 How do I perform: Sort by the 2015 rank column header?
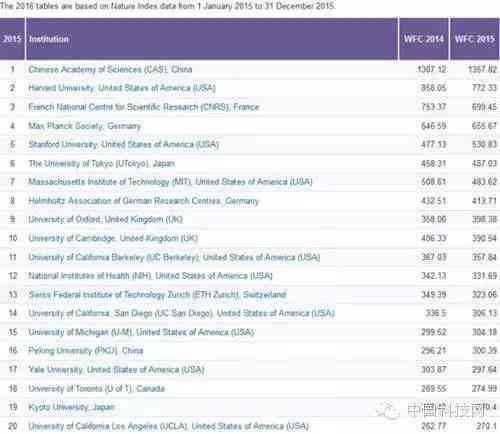12,39
